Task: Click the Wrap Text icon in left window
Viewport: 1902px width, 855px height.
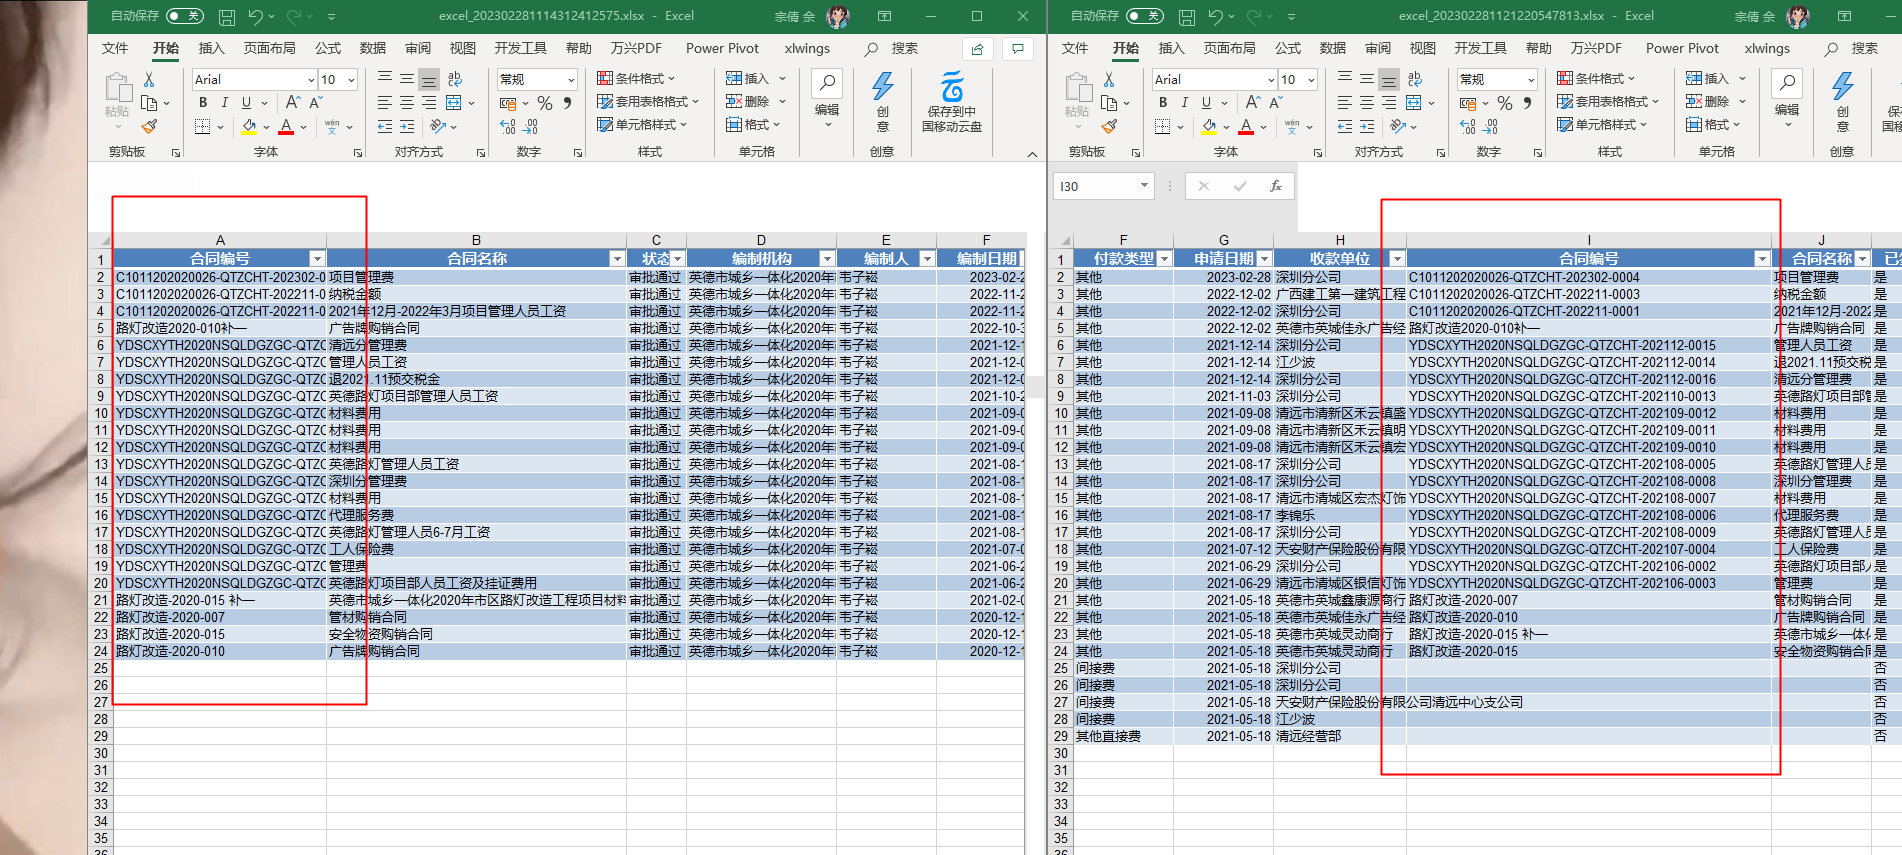Action: (x=455, y=79)
